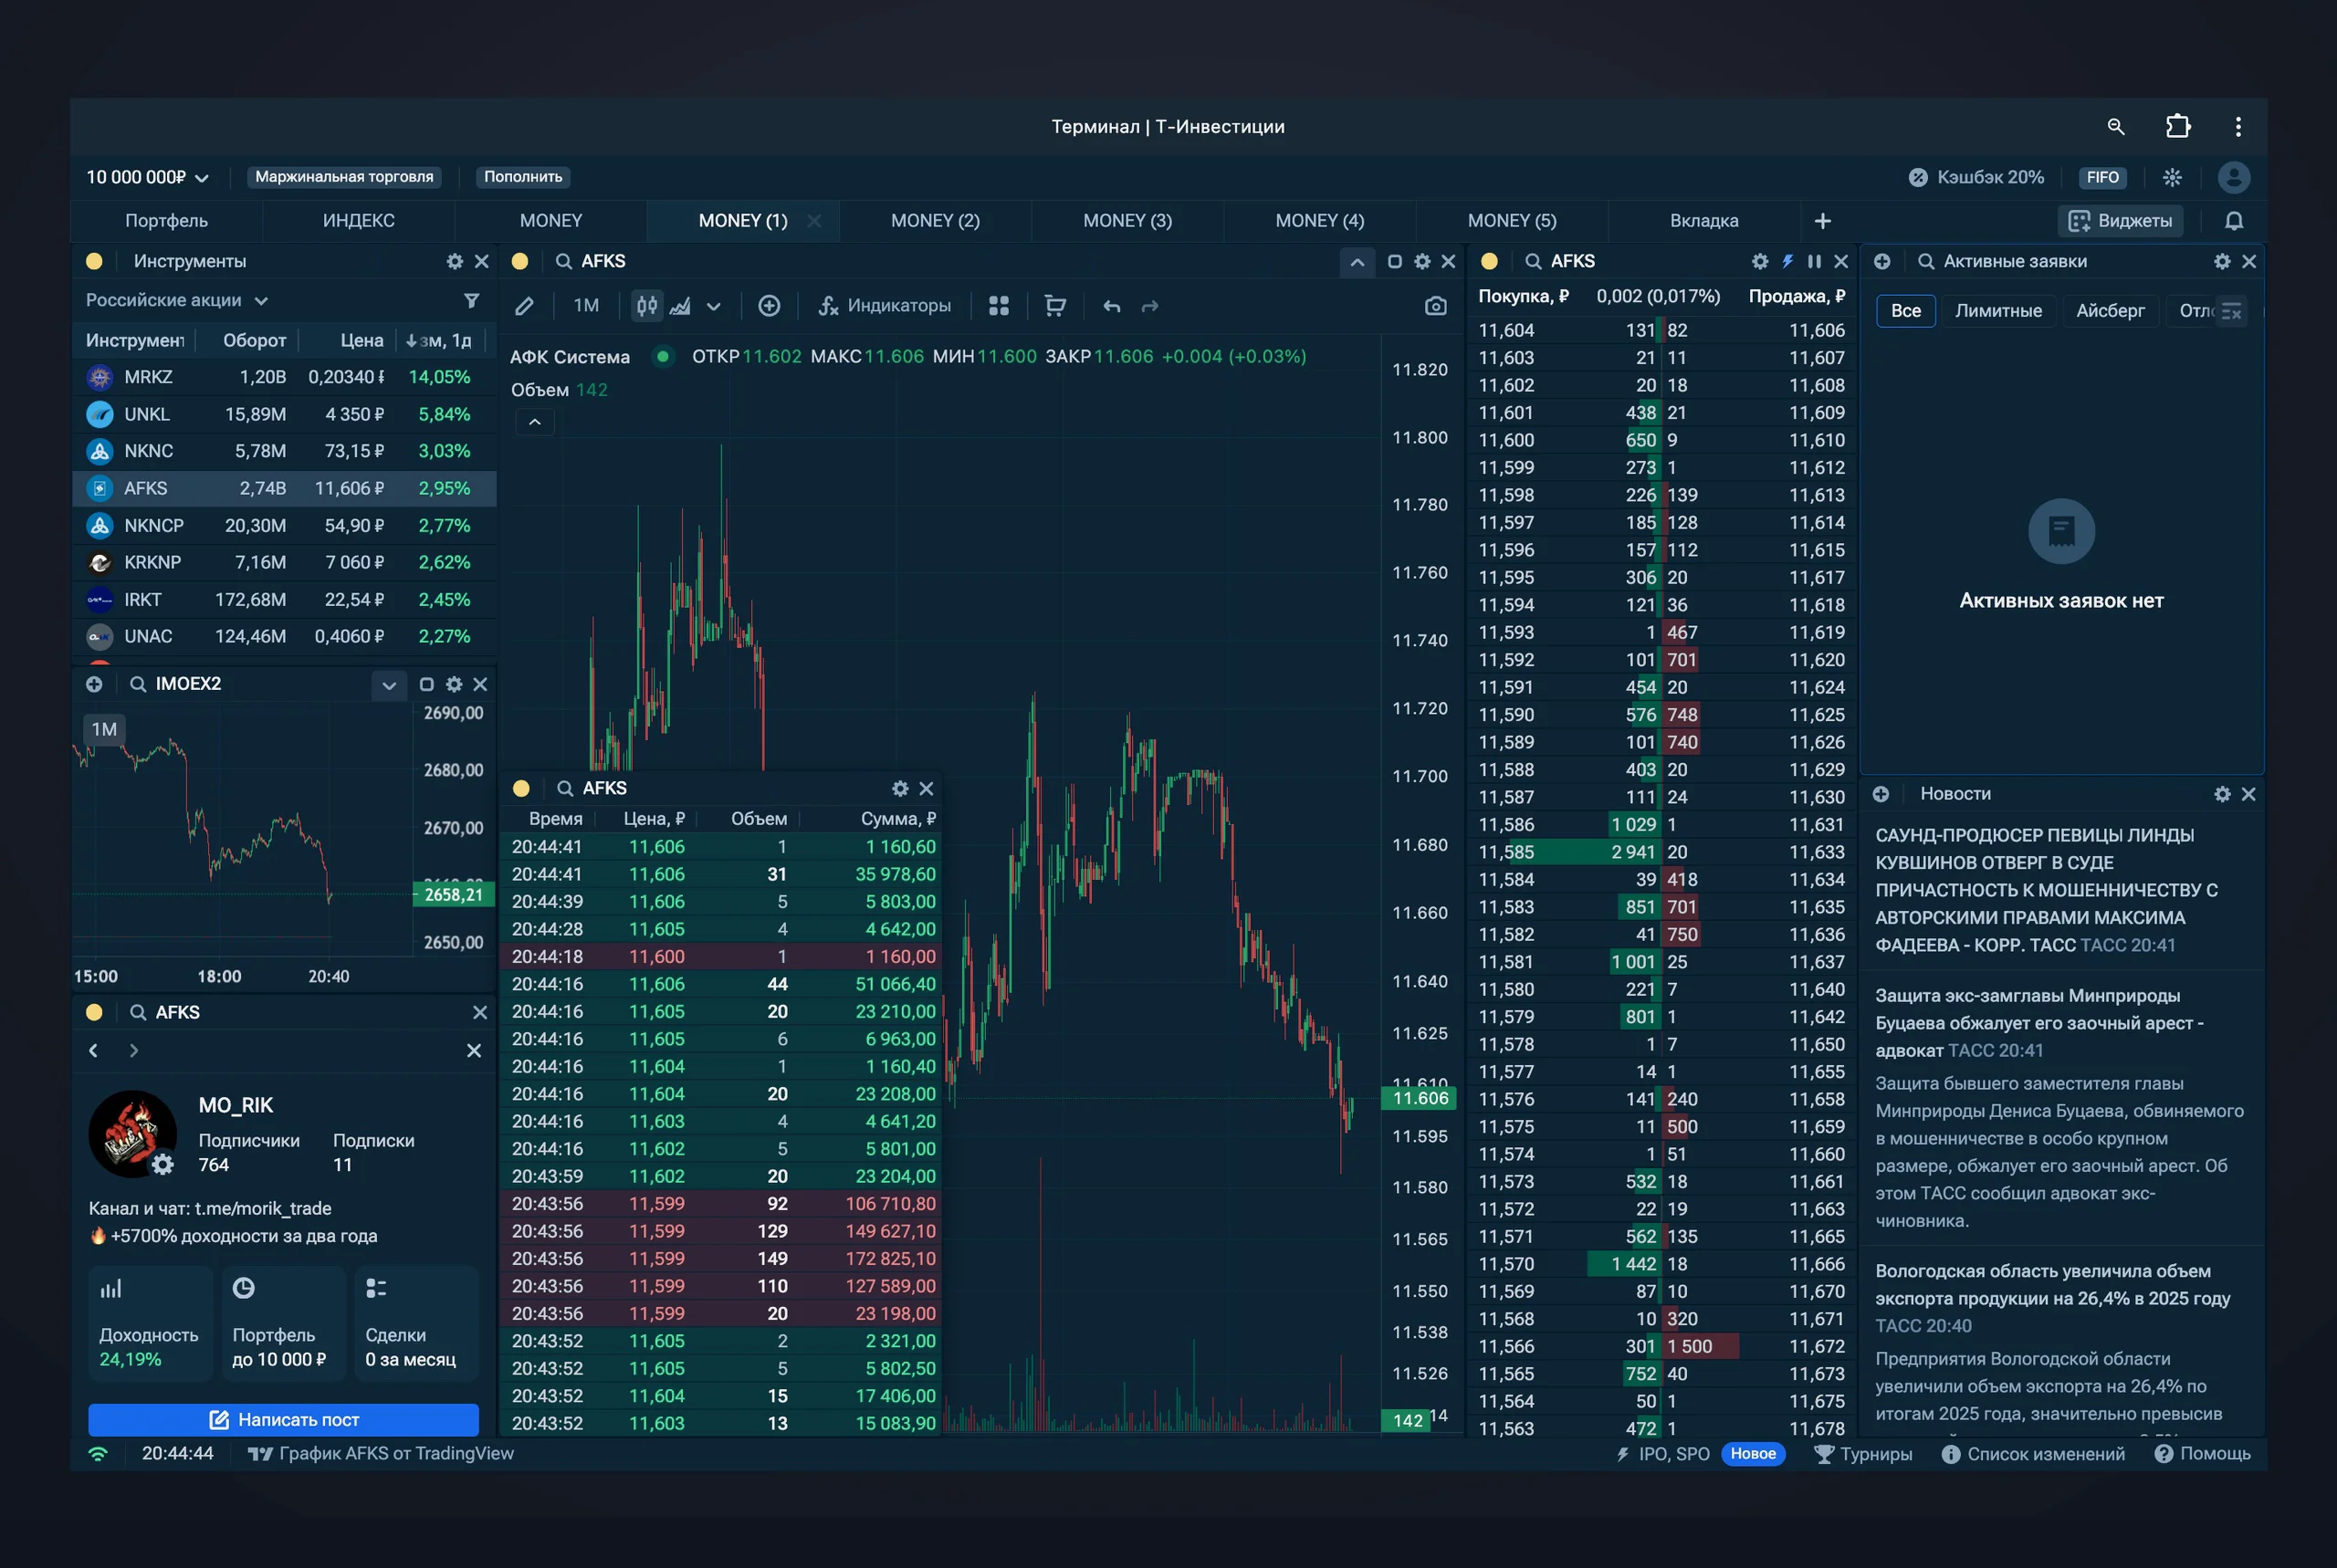Select the pencil drawing tool in chart toolbar
Viewport: 2337px width, 1568px height.
tap(524, 306)
